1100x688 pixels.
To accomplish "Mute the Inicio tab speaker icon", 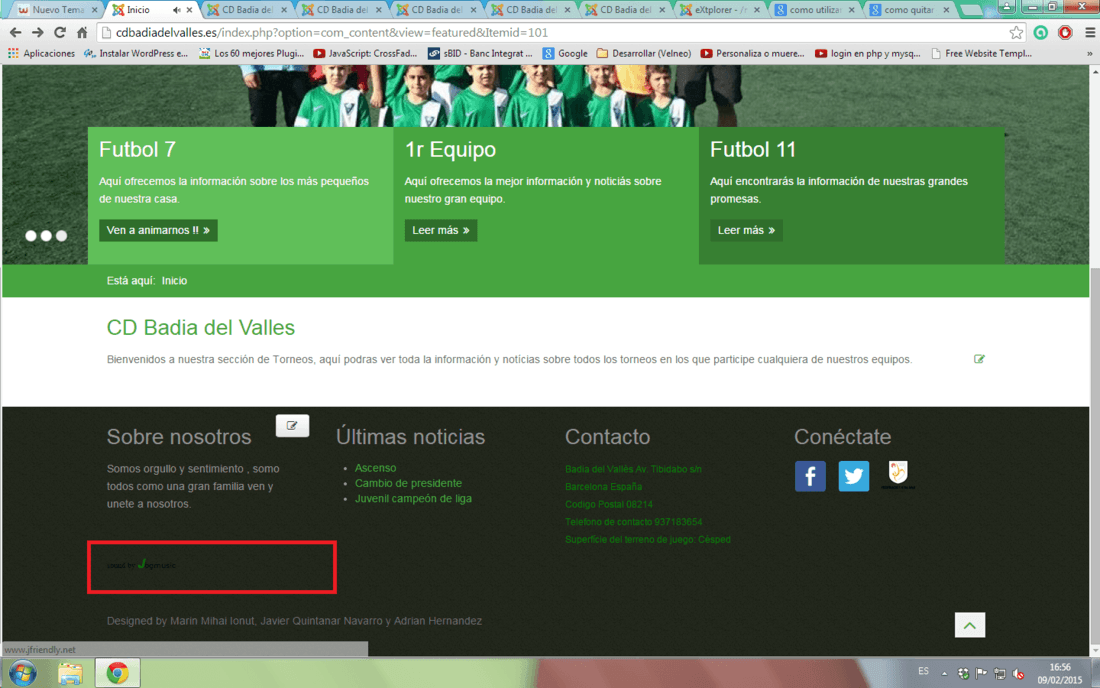I will point(176,10).
